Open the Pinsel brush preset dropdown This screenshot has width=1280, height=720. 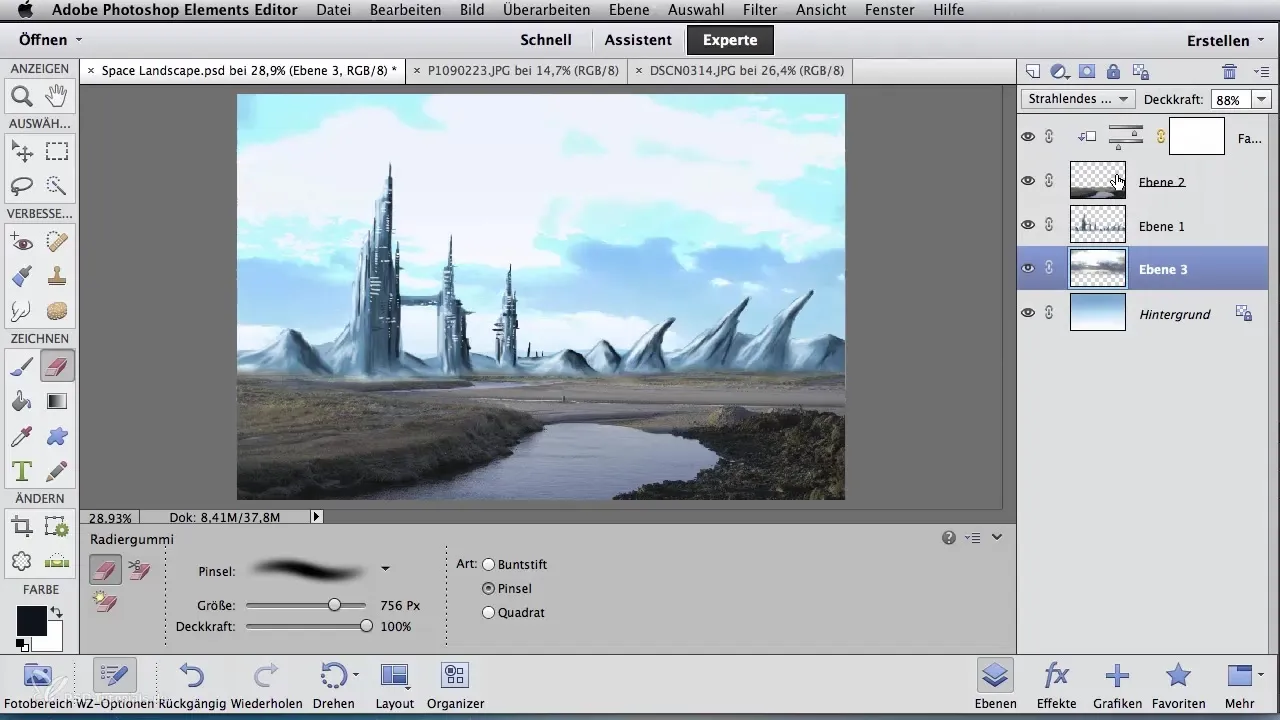pyautogui.click(x=385, y=570)
